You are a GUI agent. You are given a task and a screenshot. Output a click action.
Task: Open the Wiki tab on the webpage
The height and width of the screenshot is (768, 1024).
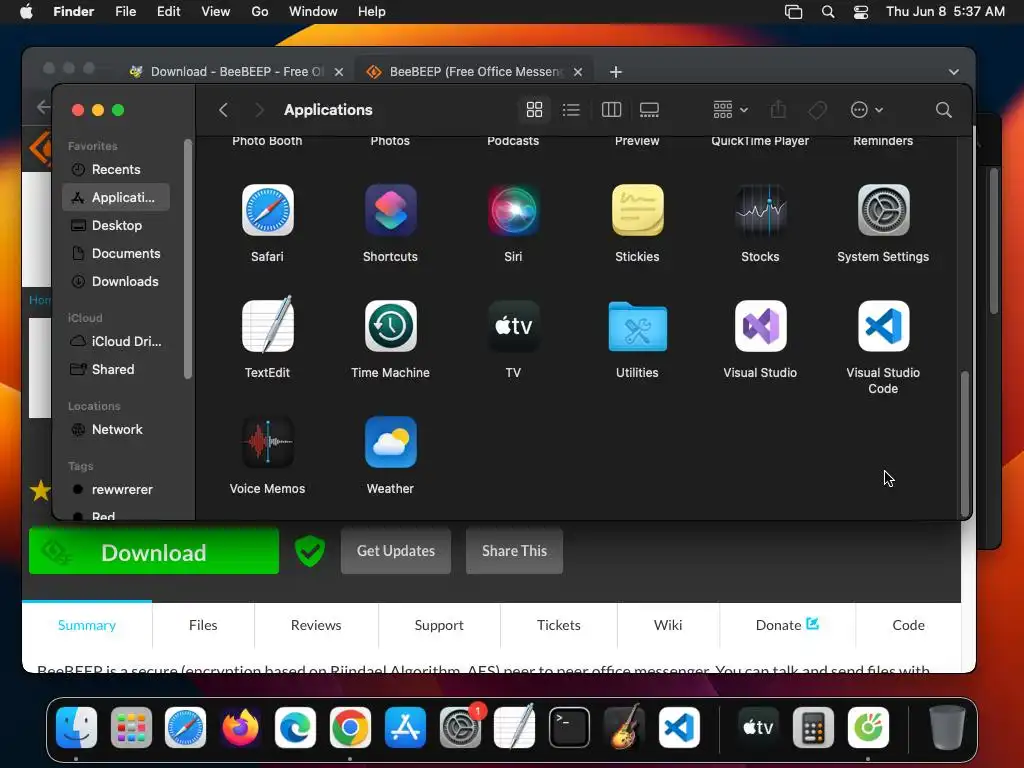668,625
